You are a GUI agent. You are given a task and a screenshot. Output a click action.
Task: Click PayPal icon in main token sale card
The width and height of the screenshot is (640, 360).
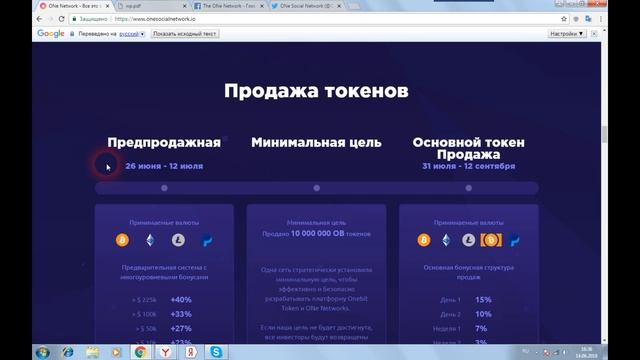point(514,240)
